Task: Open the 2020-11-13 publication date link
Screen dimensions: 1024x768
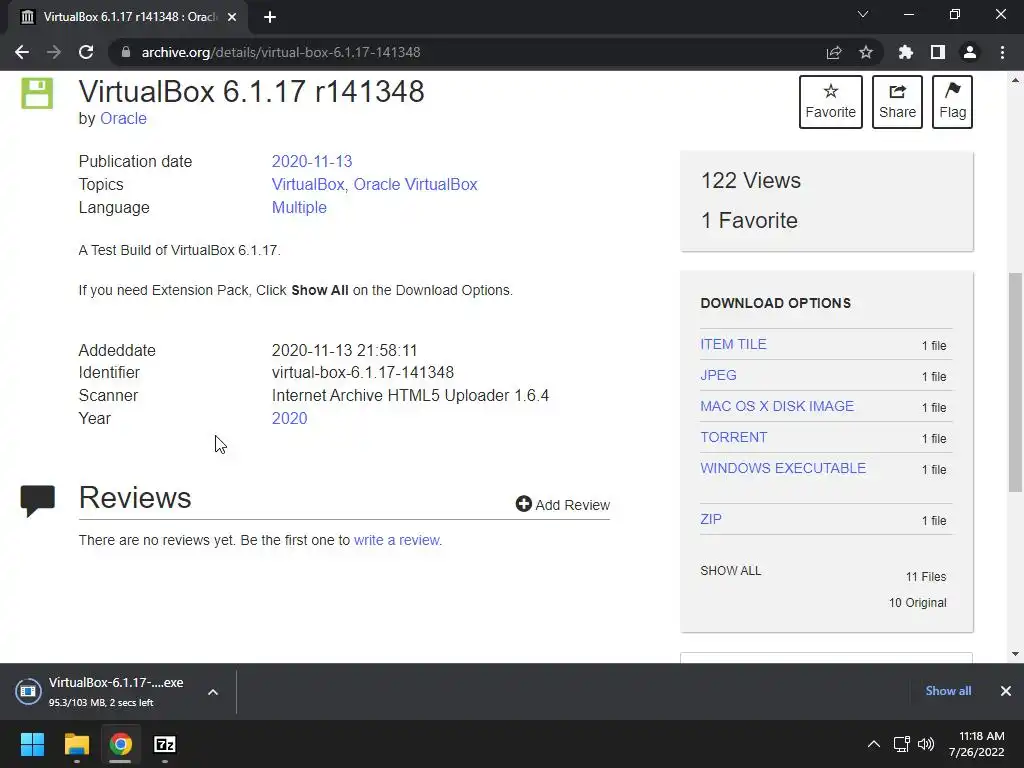Action: [312, 161]
